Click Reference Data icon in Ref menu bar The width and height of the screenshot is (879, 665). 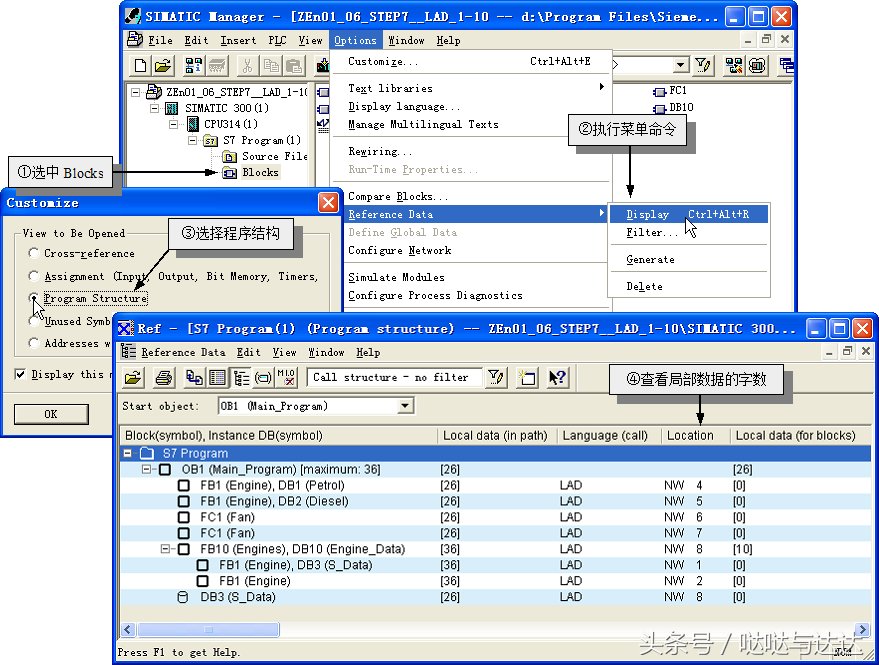click(x=128, y=352)
